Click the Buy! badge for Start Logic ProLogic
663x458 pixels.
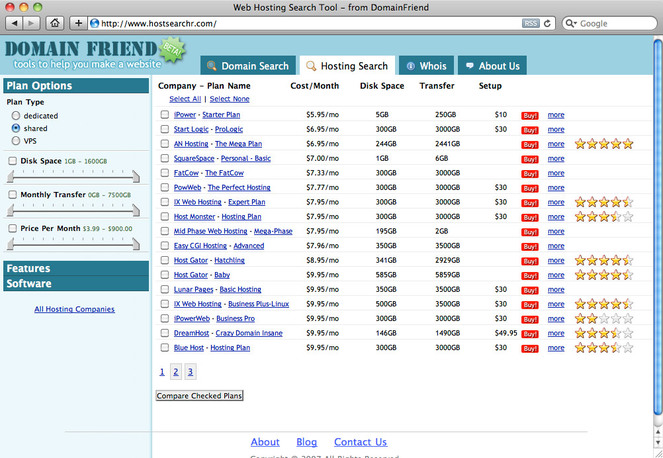click(529, 130)
